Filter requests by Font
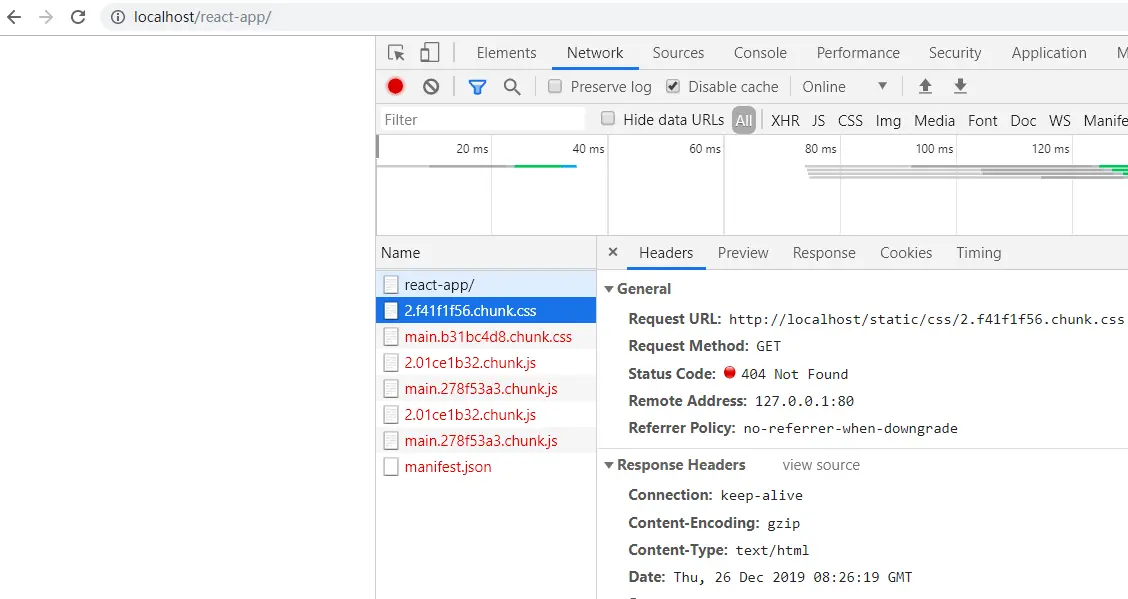This screenshot has height=599, width=1128. click(x=982, y=120)
